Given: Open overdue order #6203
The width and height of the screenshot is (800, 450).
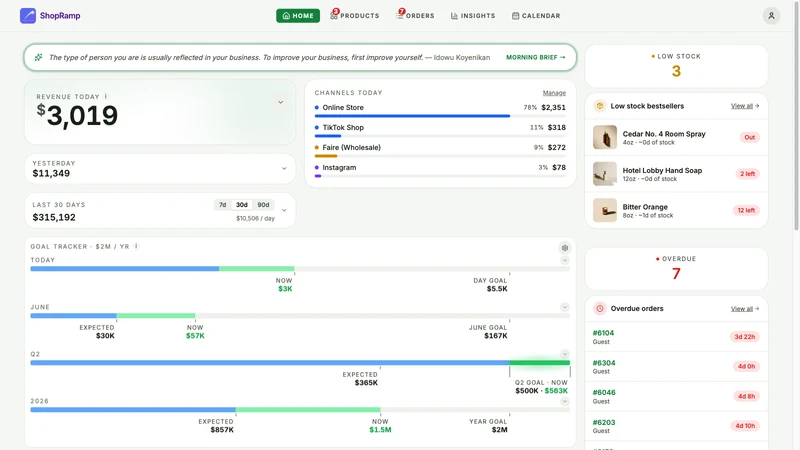Looking at the screenshot, I should [x=676, y=426].
